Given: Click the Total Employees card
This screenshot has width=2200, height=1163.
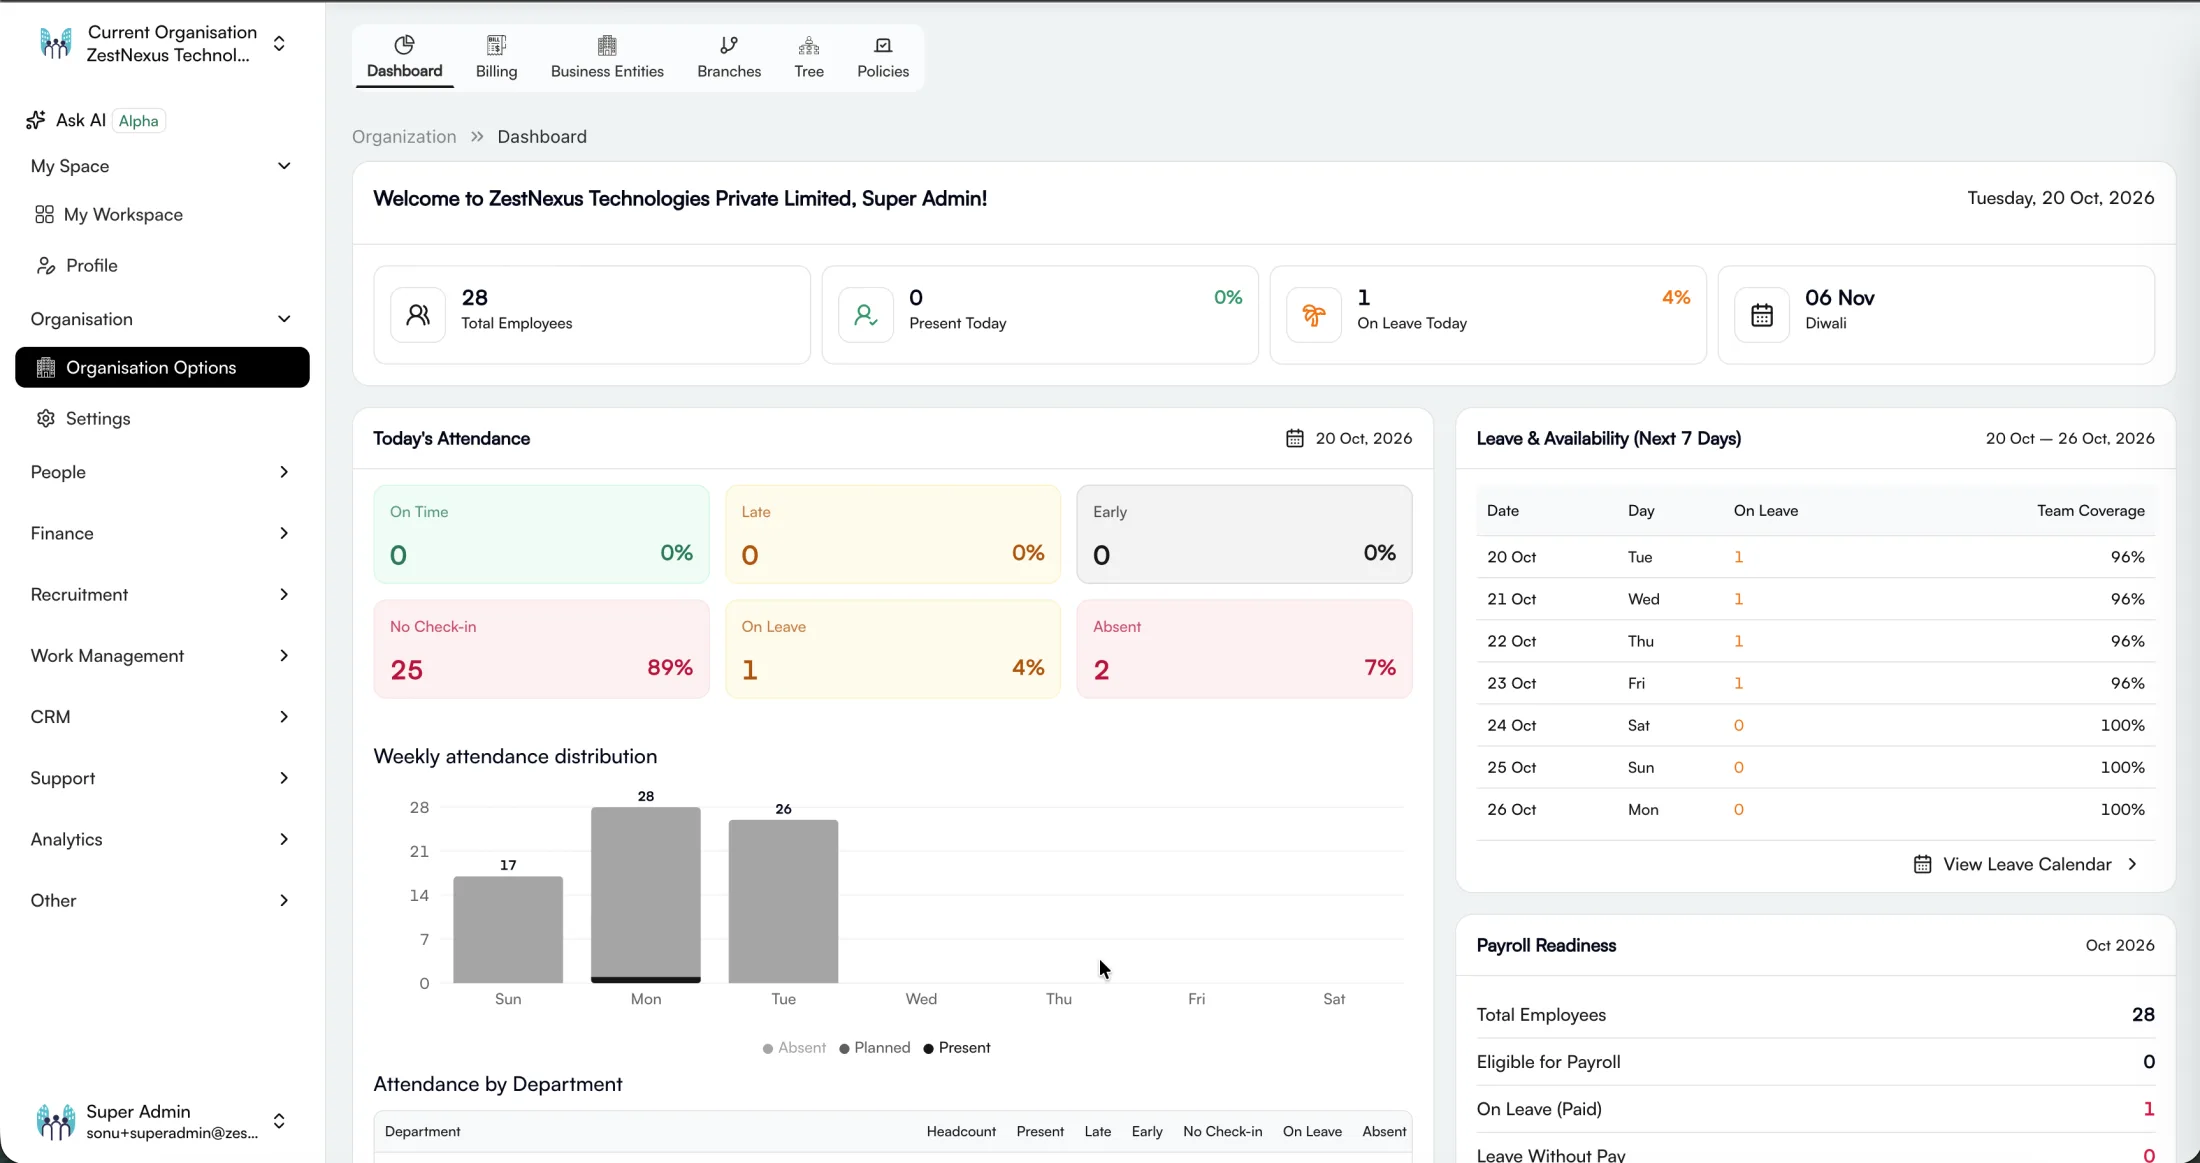Looking at the screenshot, I should point(592,315).
